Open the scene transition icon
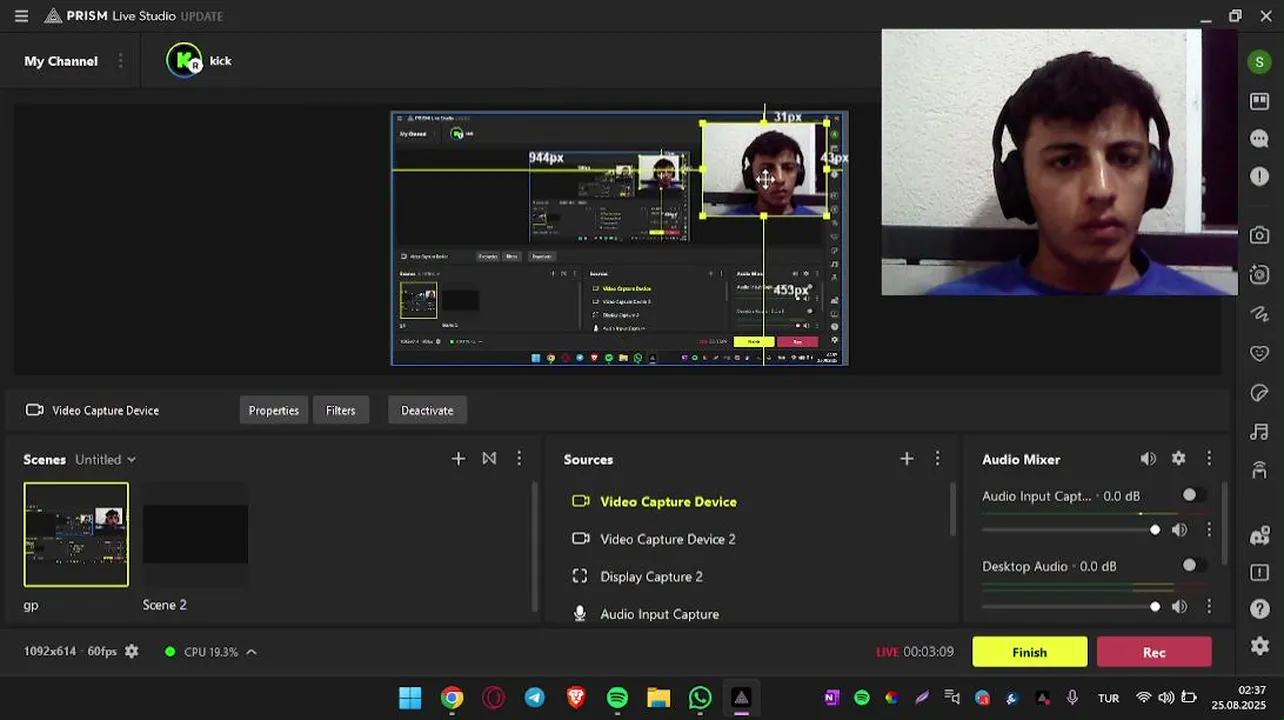The width and height of the screenshot is (1284, 720). pos(489,458)
